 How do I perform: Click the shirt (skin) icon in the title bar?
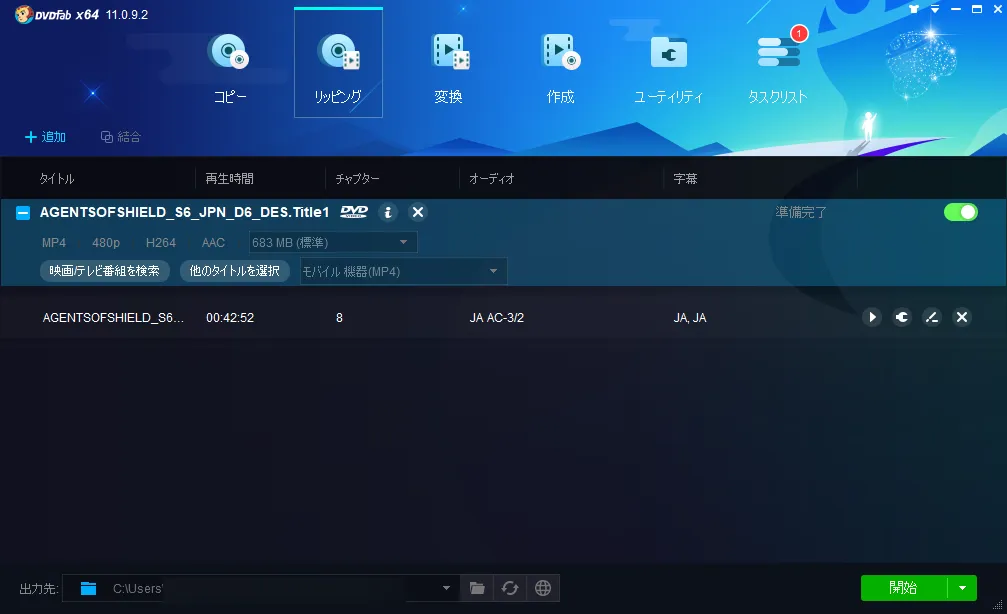click(x=915, y=9)
